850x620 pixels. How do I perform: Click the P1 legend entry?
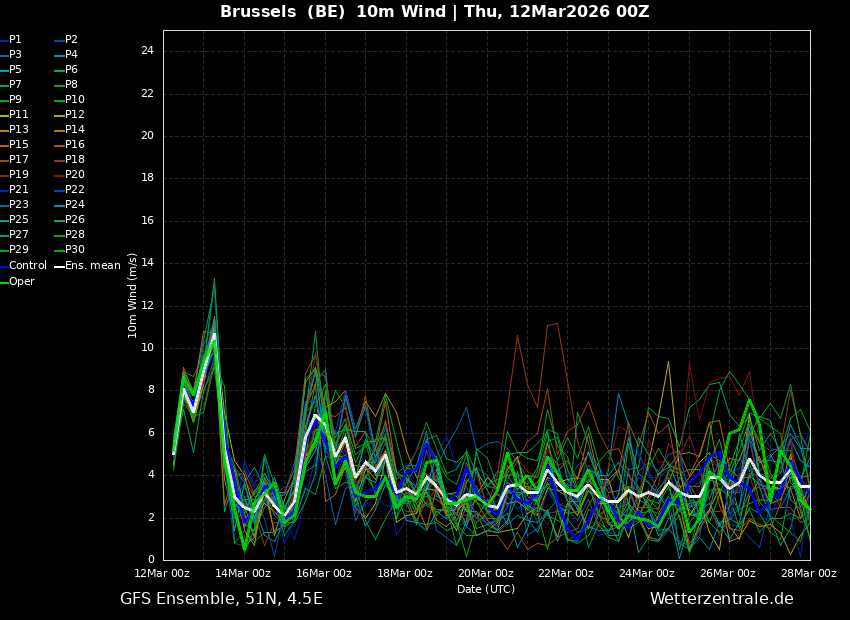click(15, 40)
